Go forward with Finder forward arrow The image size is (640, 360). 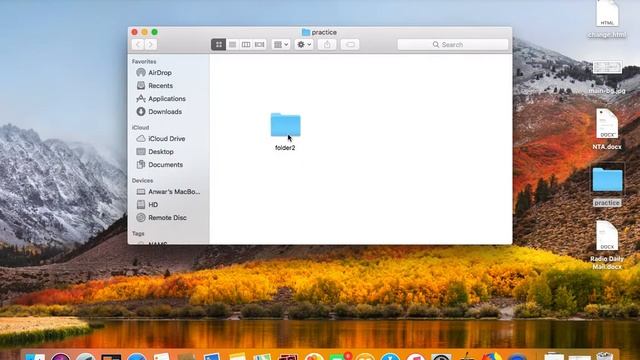tap(151, 44)
